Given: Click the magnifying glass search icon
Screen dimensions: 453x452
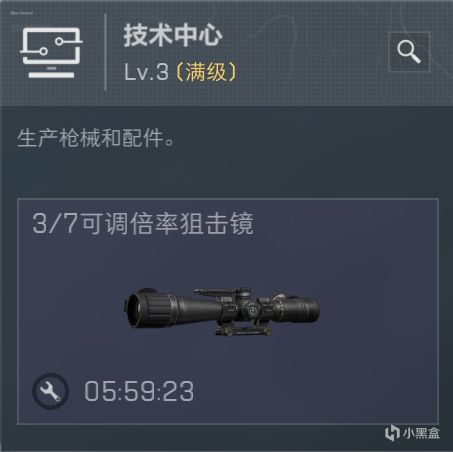Looking at the screenshot, I should pos(409,52).
